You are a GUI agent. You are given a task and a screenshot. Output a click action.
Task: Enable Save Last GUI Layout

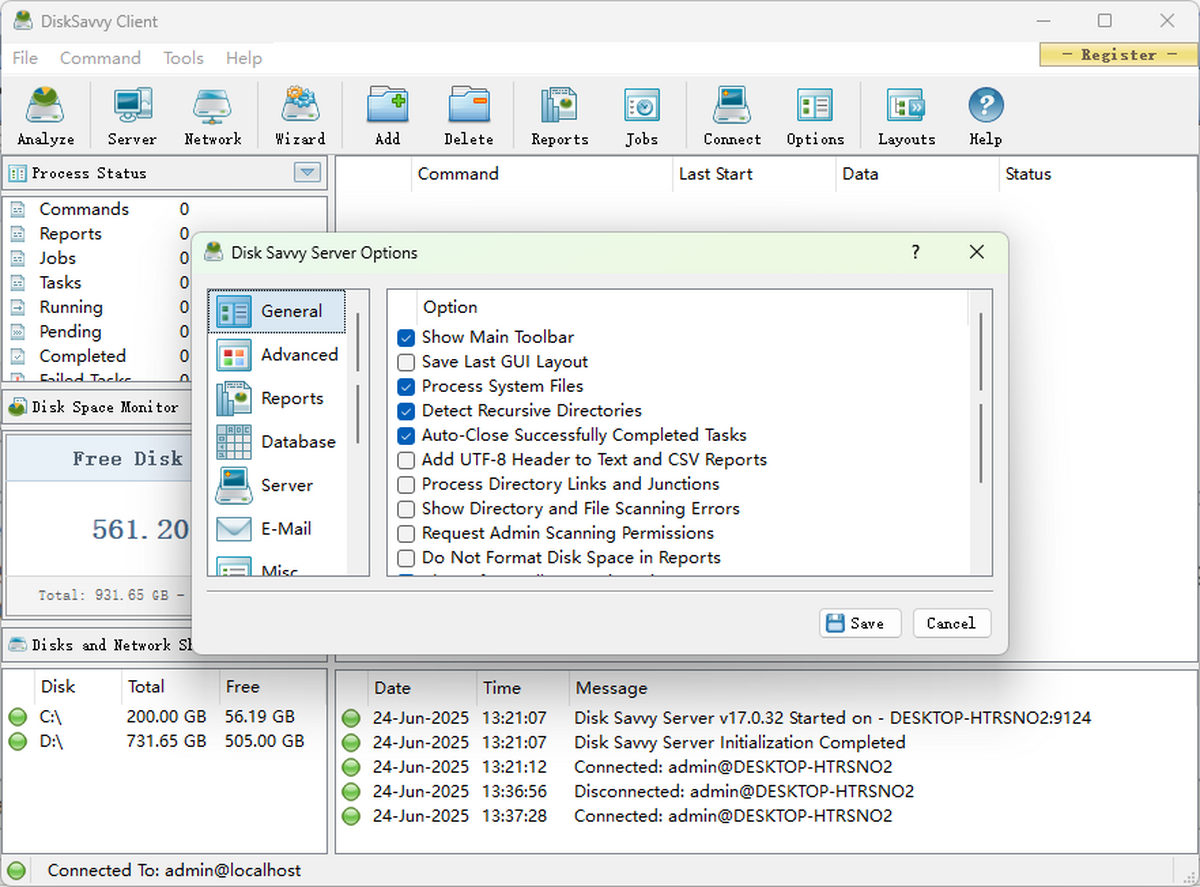[x=406, y=362]
